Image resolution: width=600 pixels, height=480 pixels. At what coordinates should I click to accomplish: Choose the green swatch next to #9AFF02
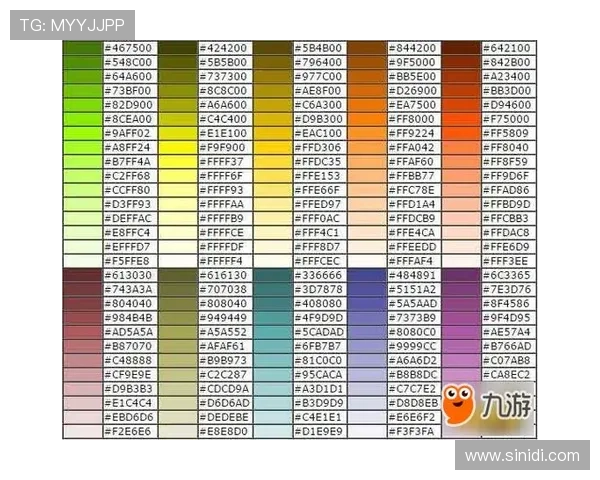82,133
